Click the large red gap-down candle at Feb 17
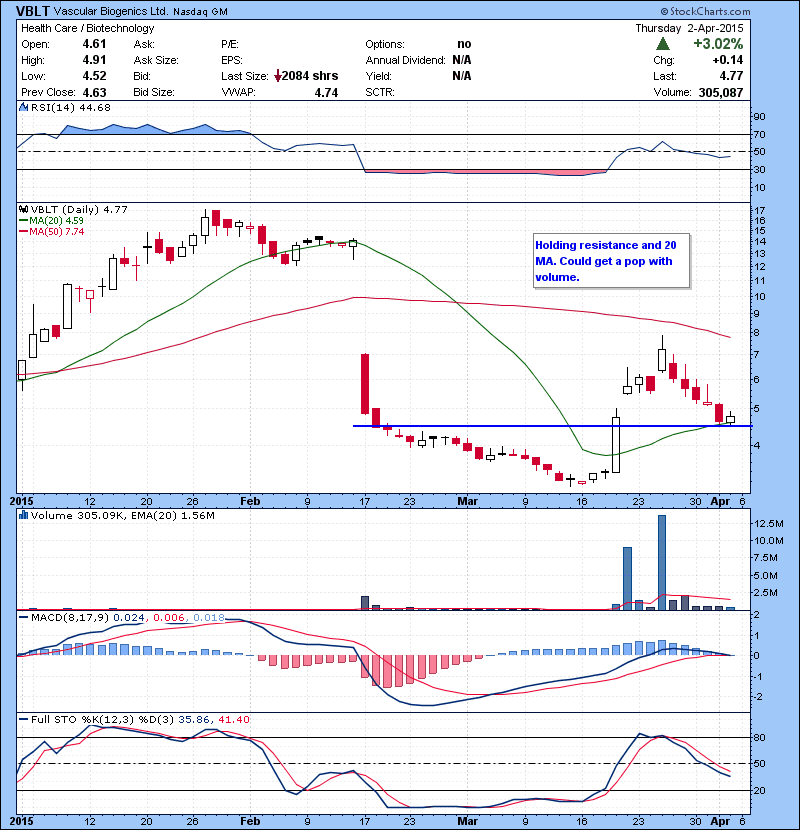This screenshot has height=830, width=800. [x=365, y=384]
